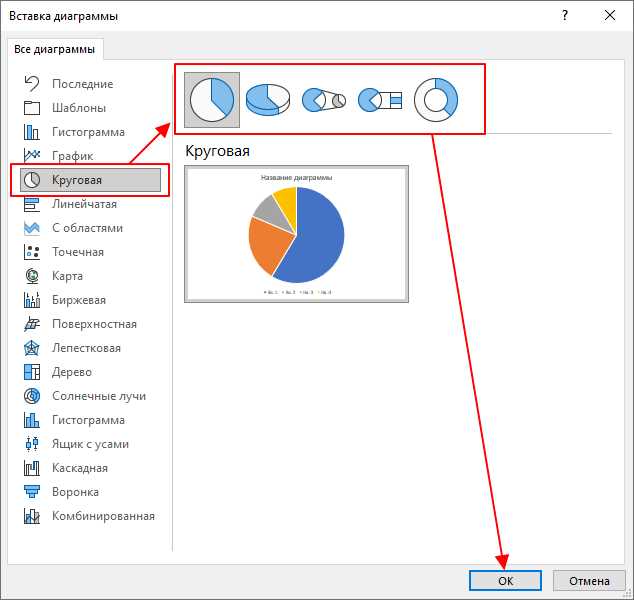Screen dimensions: 634x600
Task: Click the Отмена cancel button
Action: tap(589, 581)
